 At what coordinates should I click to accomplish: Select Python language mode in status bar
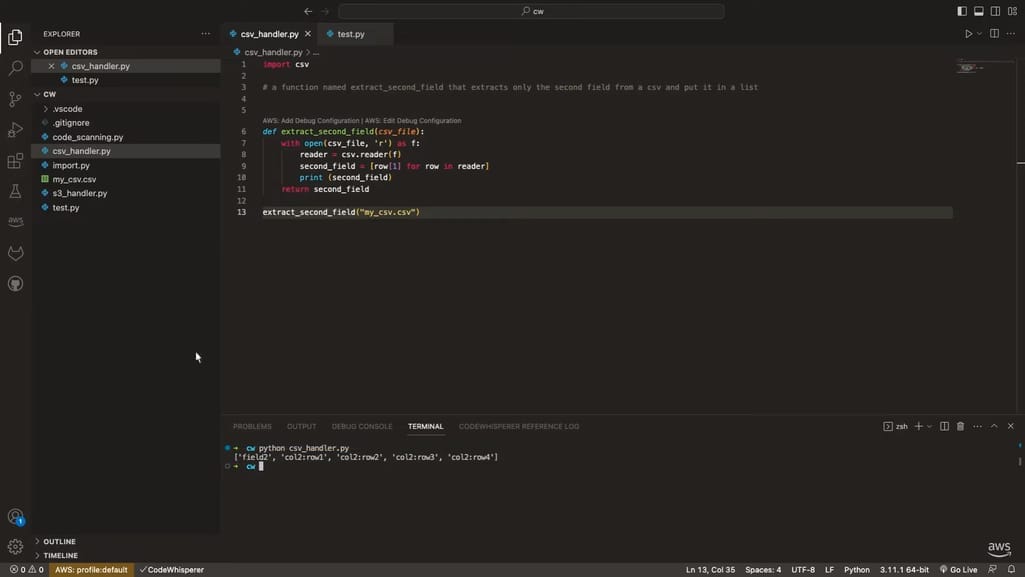[x=856, y=570]
